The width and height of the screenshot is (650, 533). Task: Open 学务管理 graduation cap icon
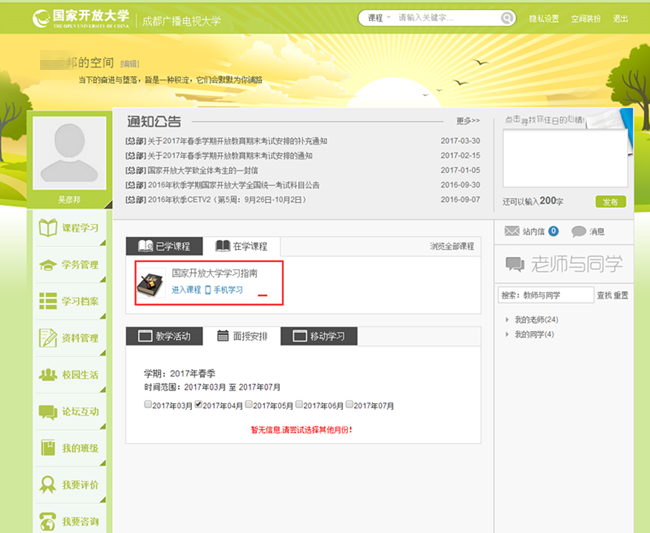pyautogui.click(x=48, y=265)
